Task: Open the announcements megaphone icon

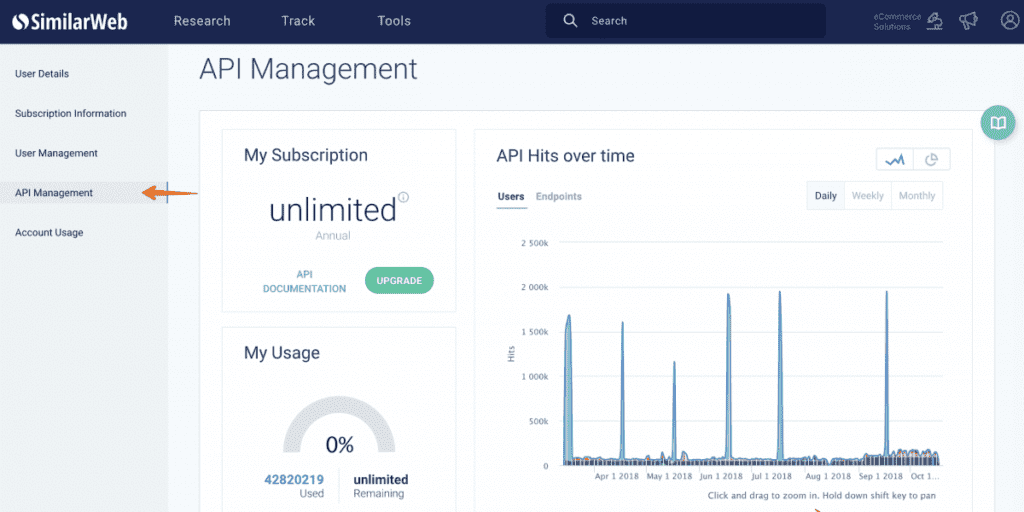Action: [x=968, y=21]
